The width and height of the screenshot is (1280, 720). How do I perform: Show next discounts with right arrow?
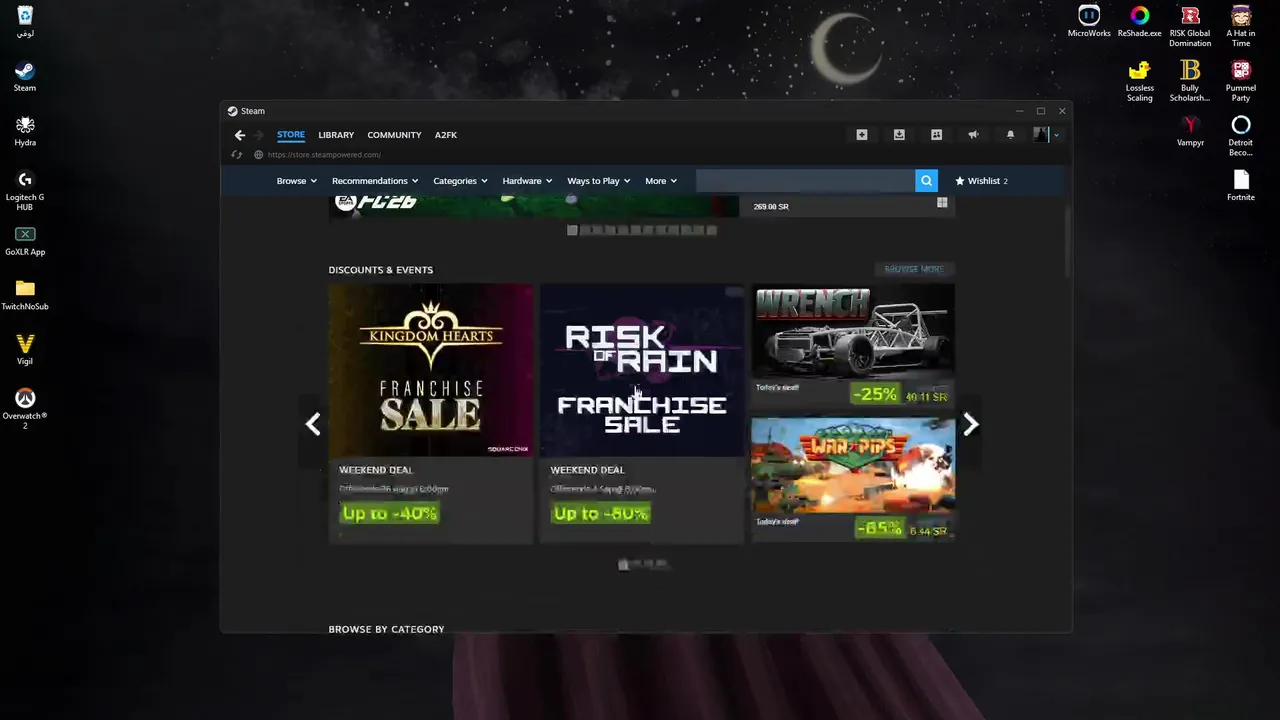pos(970,425)
